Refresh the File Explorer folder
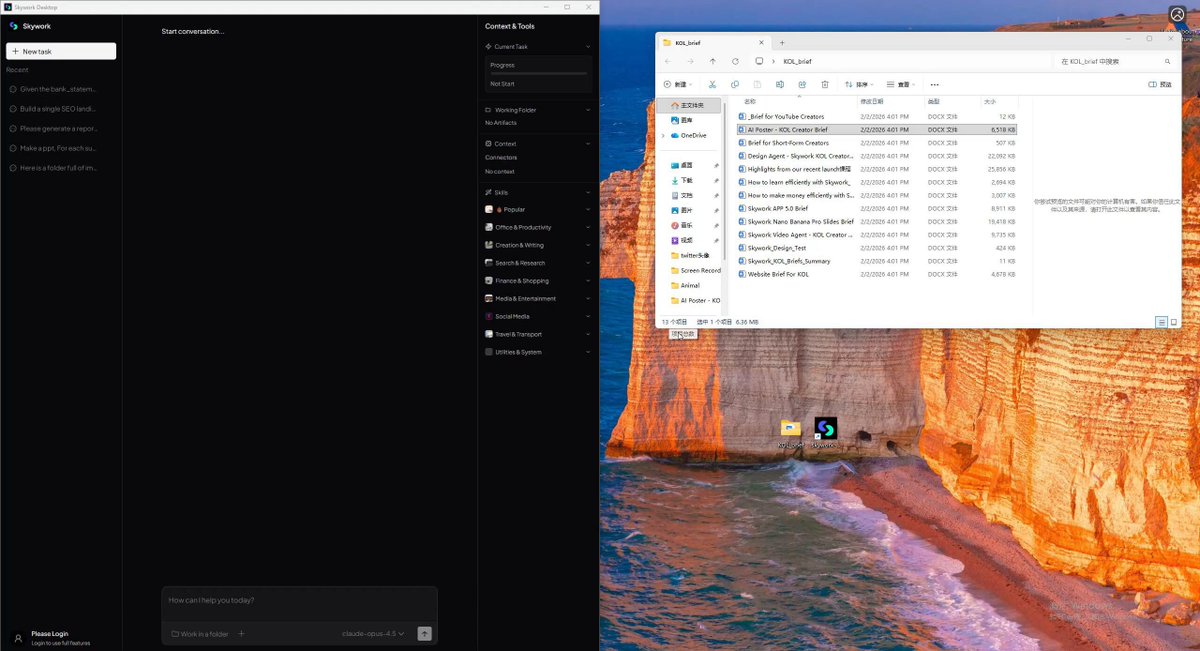The height and width of the screenshot is (651, 1200). coord(735,62)
